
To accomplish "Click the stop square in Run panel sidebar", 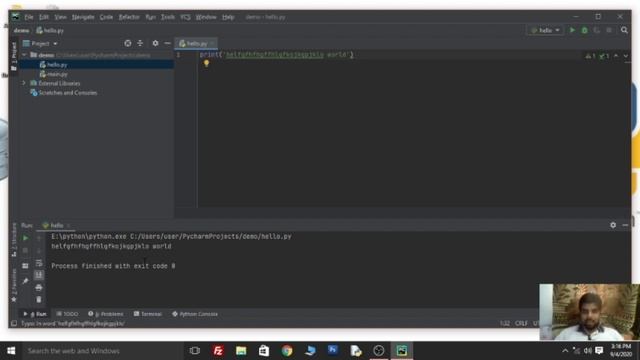I will pyautogui.click(x=25, y=250).
